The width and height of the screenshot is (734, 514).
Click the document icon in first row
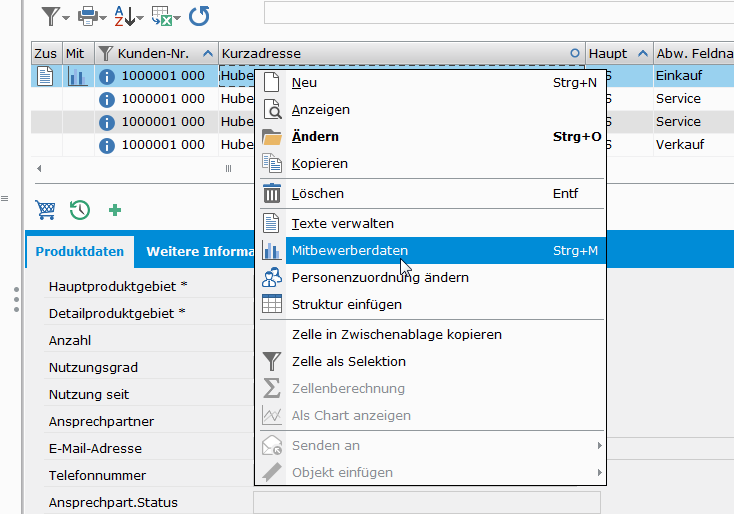tap(45, 76)
